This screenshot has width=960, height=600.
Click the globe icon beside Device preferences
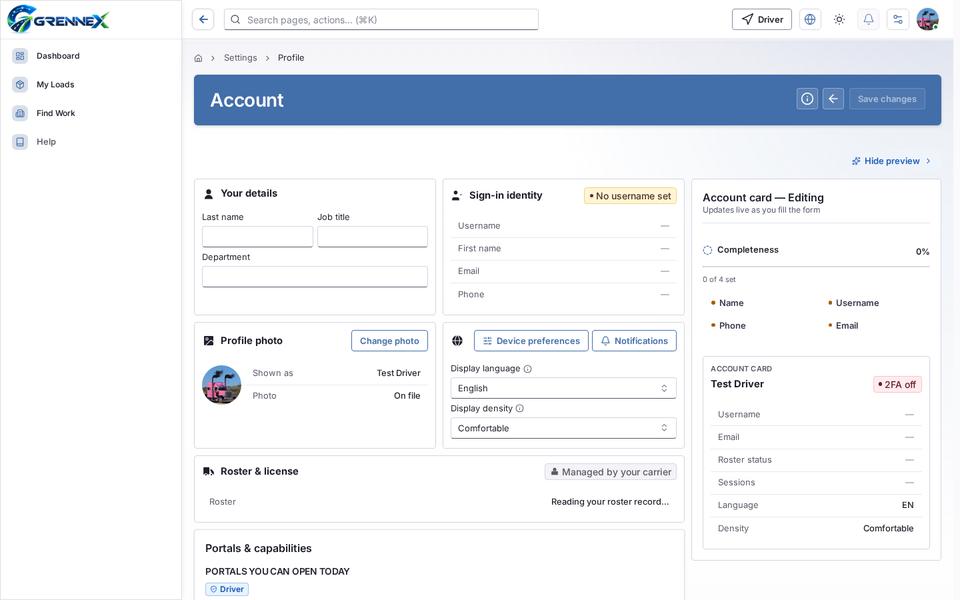click(457, 341)
